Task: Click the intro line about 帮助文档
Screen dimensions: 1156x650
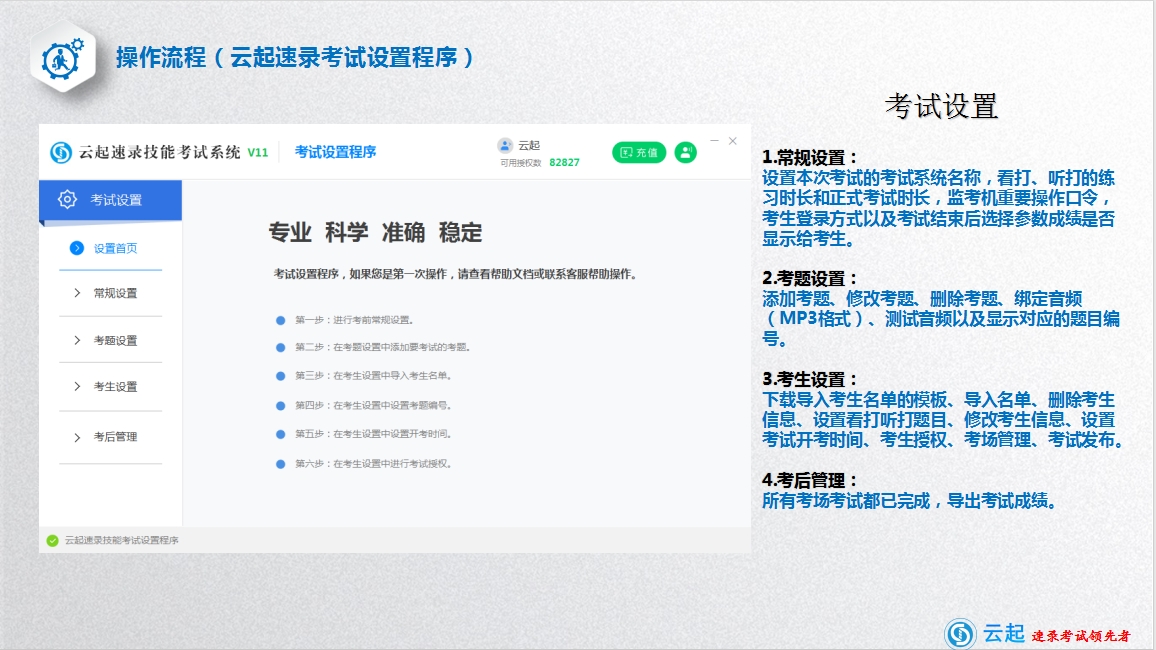Action: point(455,274)
